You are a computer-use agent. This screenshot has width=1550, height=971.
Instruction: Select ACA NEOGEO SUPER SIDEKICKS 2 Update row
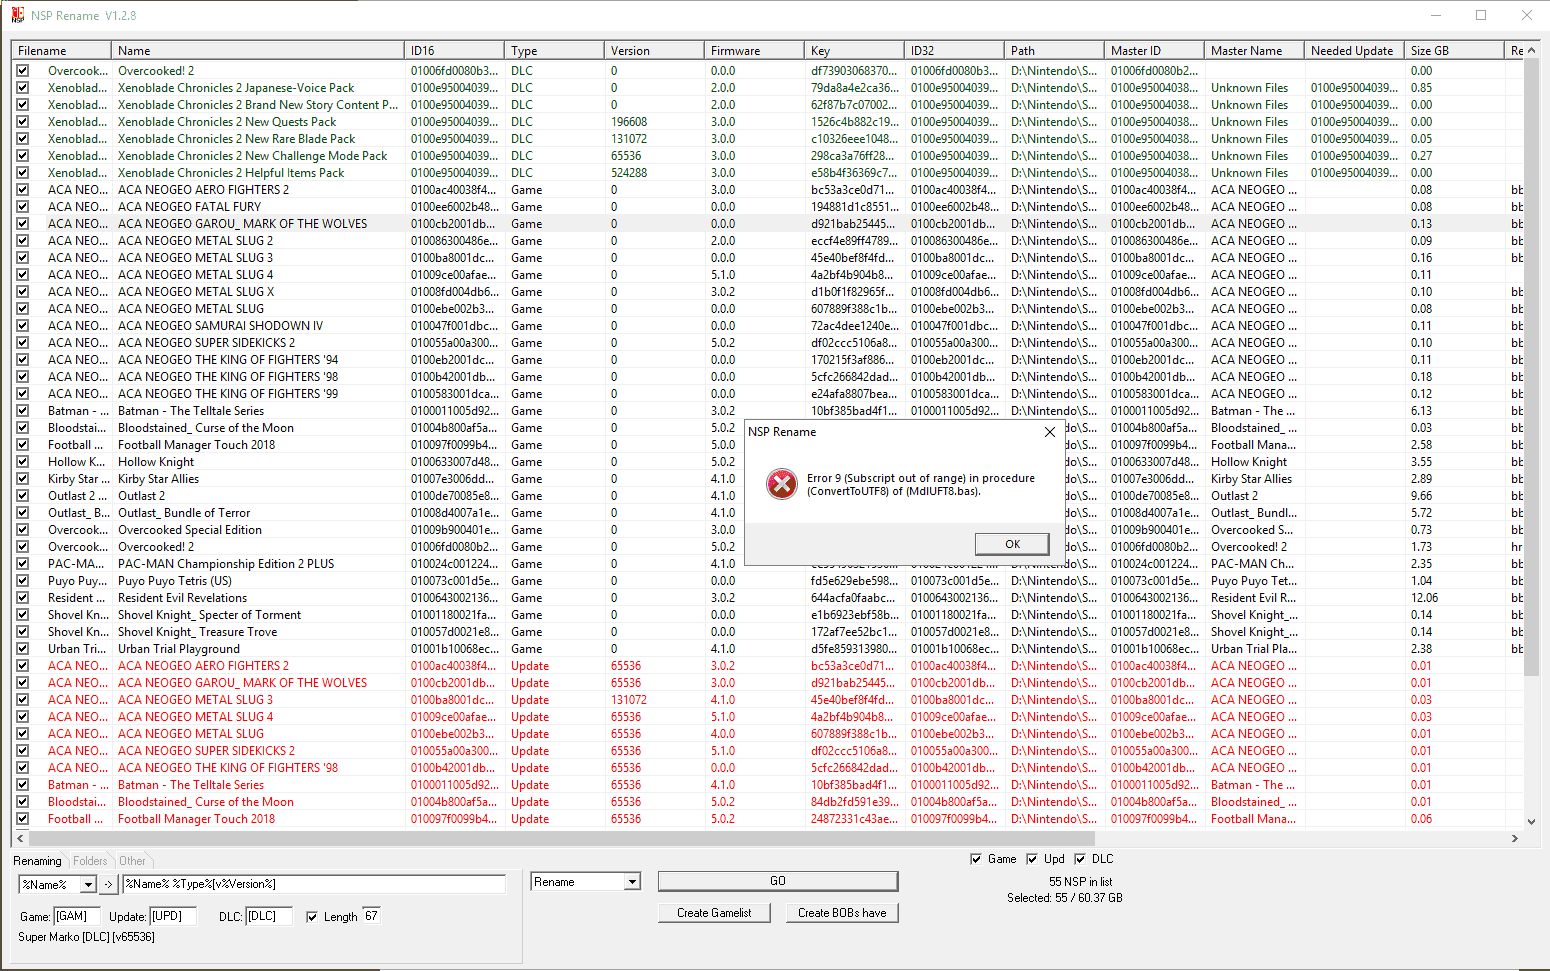[768, 751]
